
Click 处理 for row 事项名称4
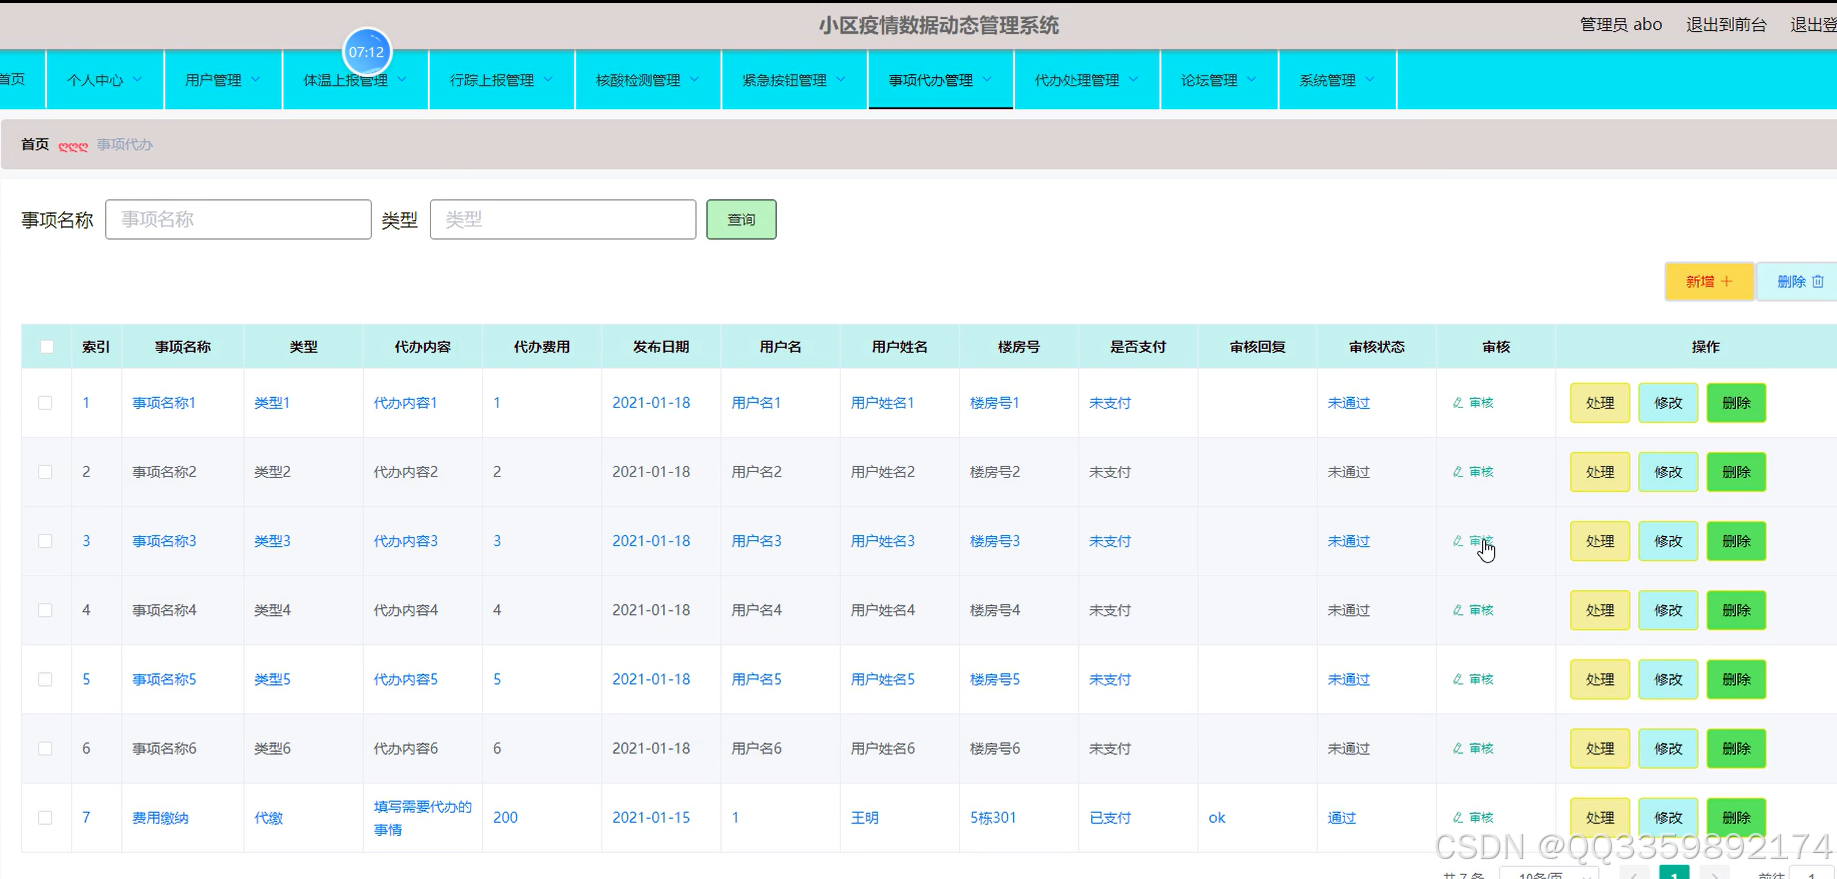point(1600,610)
